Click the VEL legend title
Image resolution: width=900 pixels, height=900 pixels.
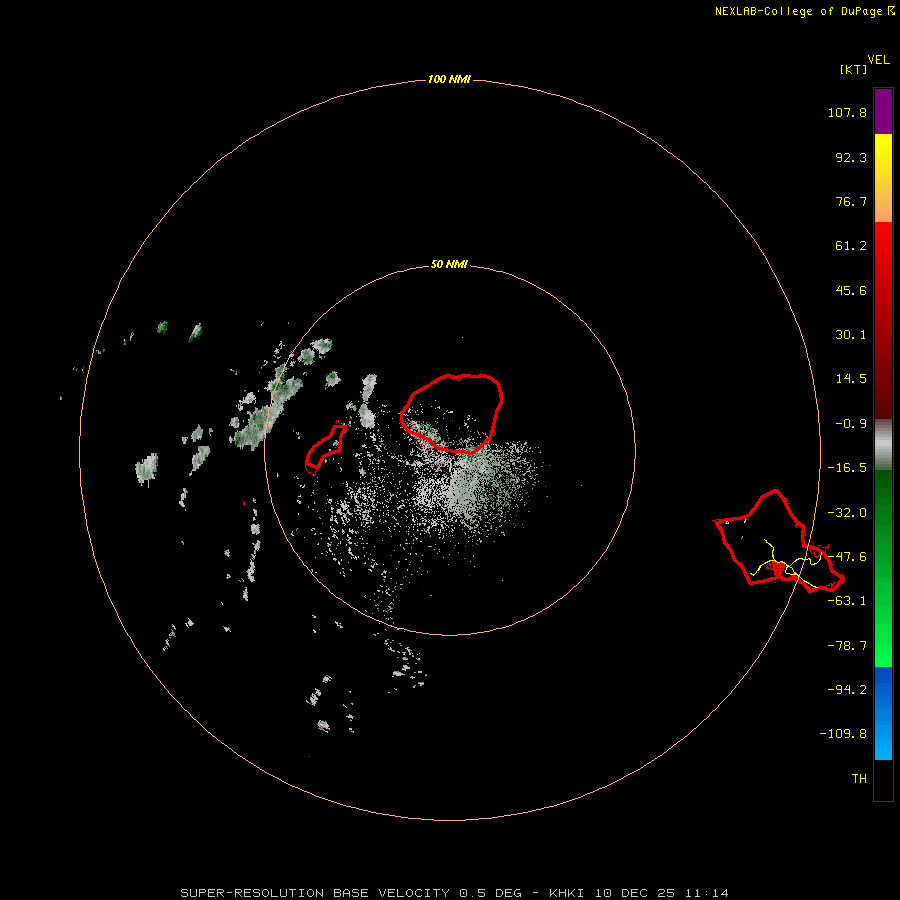(879, 60)
